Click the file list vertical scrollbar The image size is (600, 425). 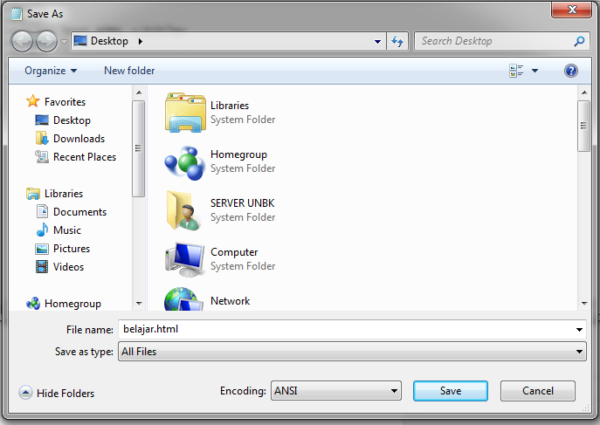[581, 200]
